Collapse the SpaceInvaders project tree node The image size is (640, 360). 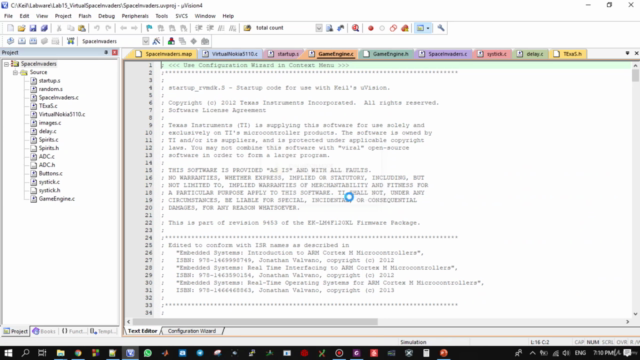(x=7, y=64)
